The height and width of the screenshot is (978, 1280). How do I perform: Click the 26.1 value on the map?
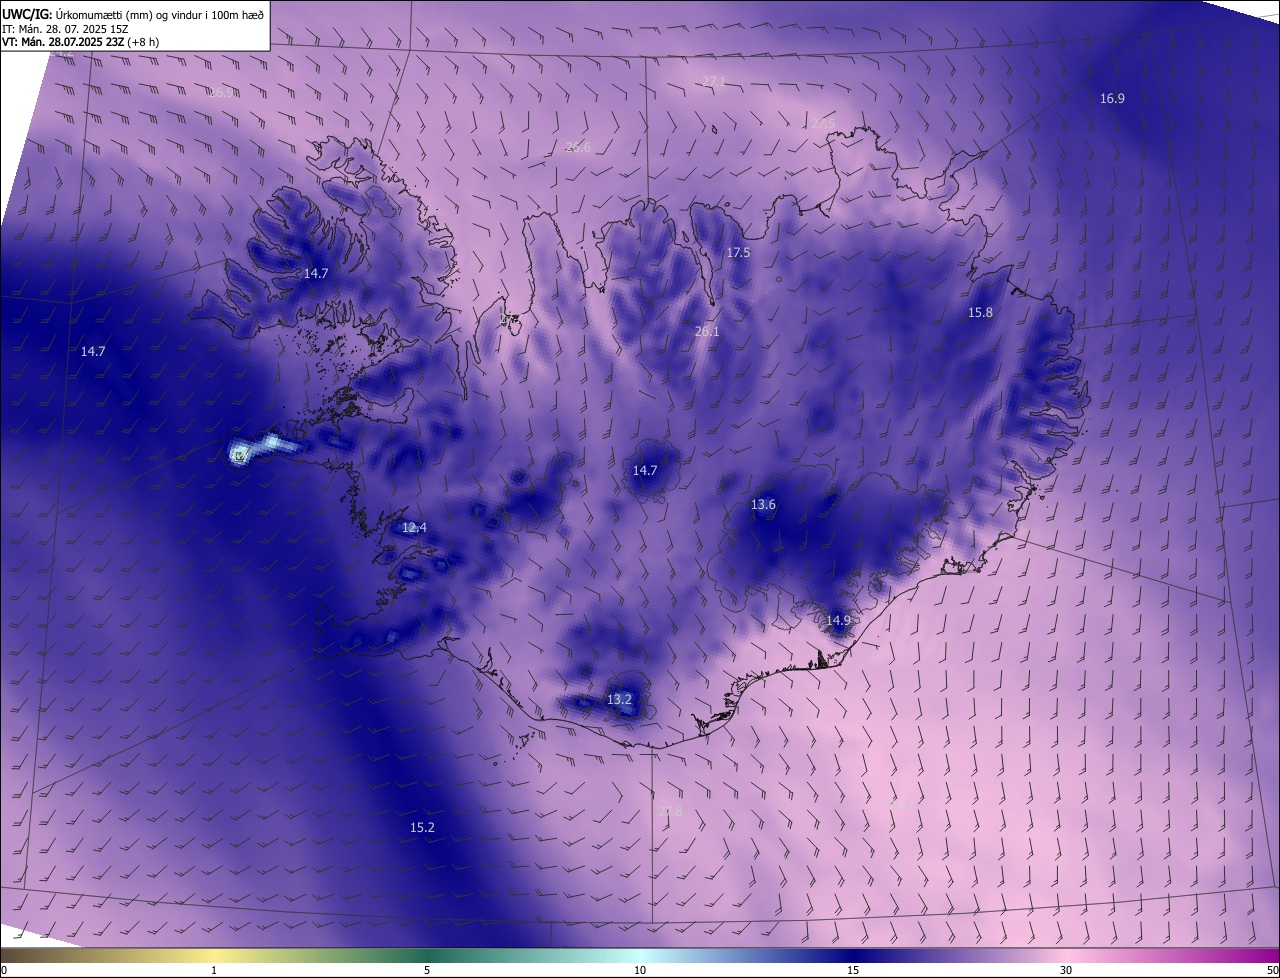707,331
